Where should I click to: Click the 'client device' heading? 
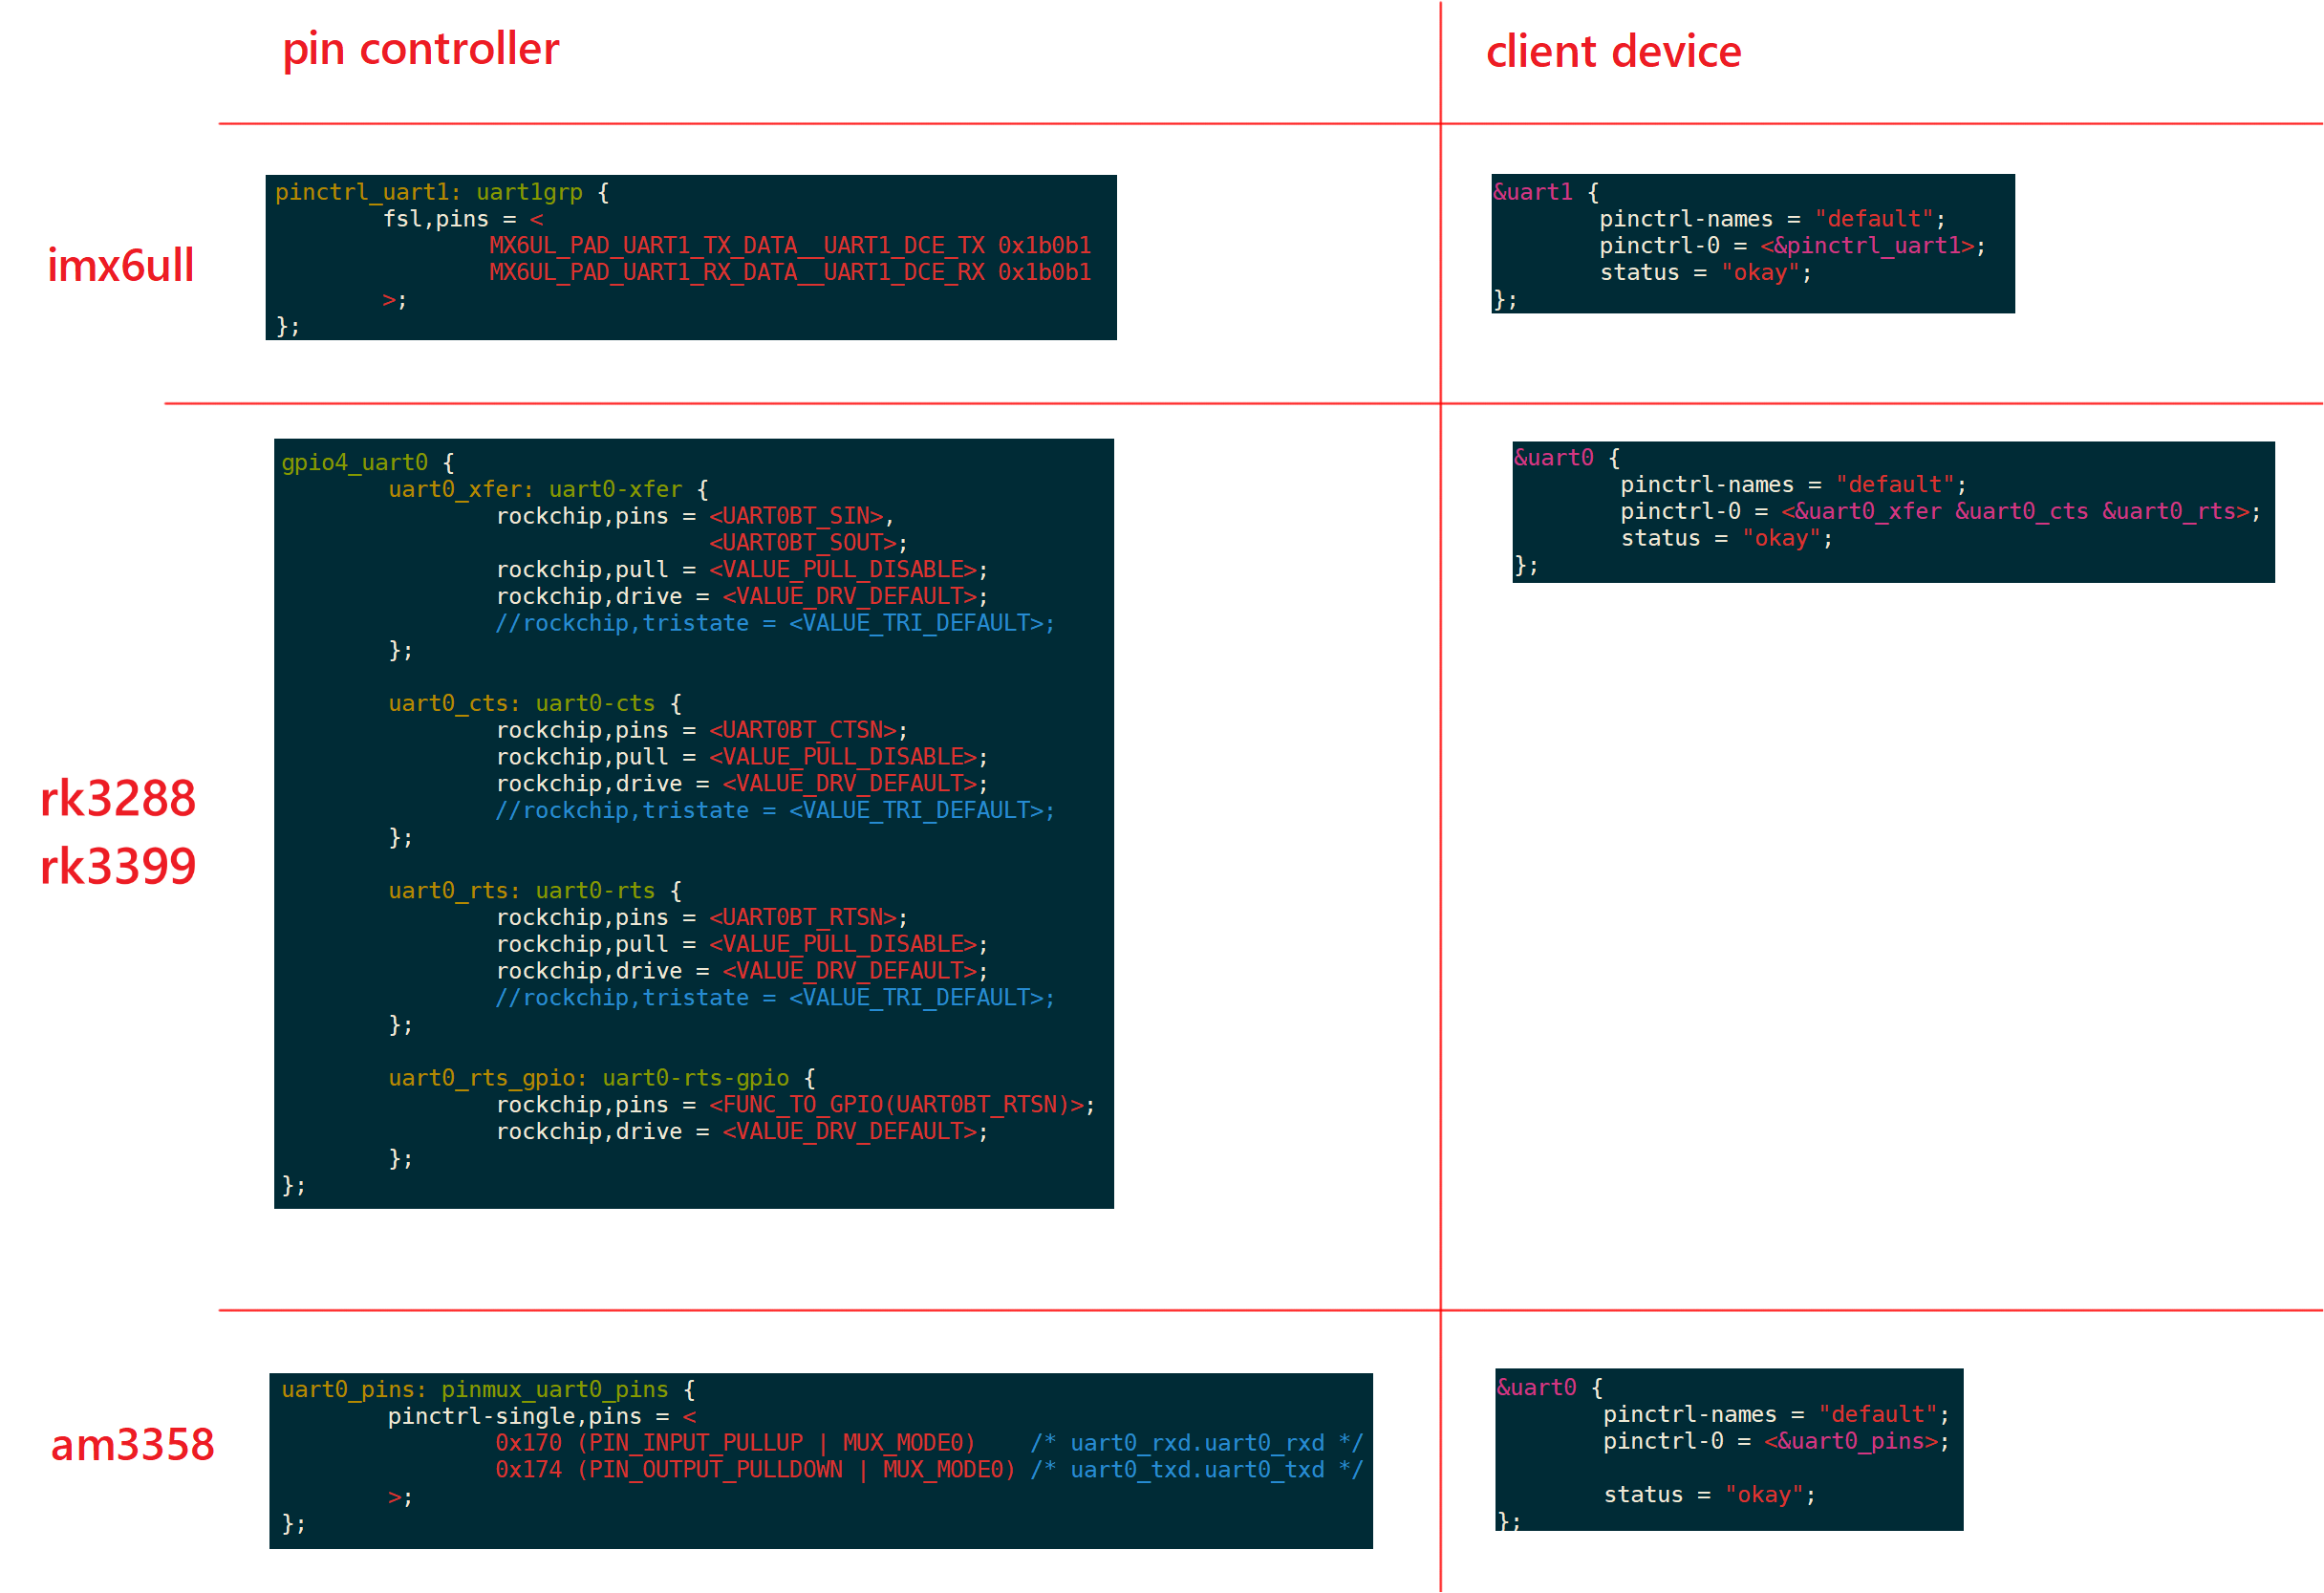coord(1613,52)
